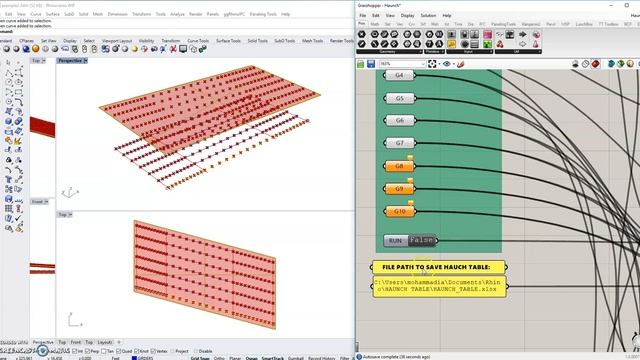
Task: Click the blue GIRDERS layer color swatch
Action: pos(134,358)
